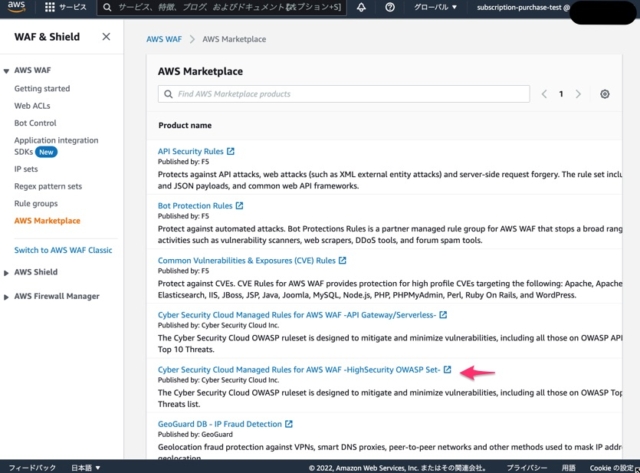
Task: Collapse the AWS WAF section
Action: click(x=6, y=71)
